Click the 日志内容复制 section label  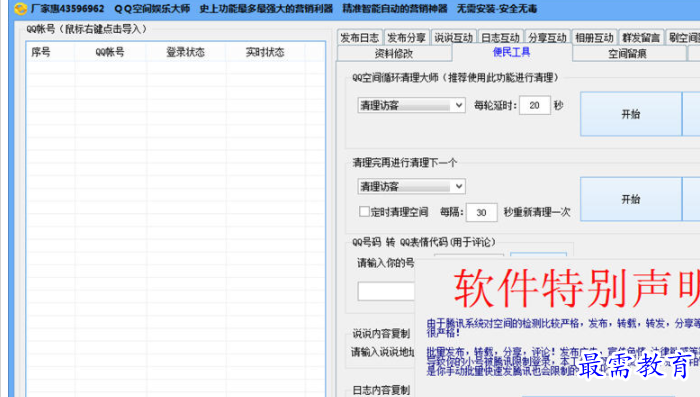click(381, 390)
